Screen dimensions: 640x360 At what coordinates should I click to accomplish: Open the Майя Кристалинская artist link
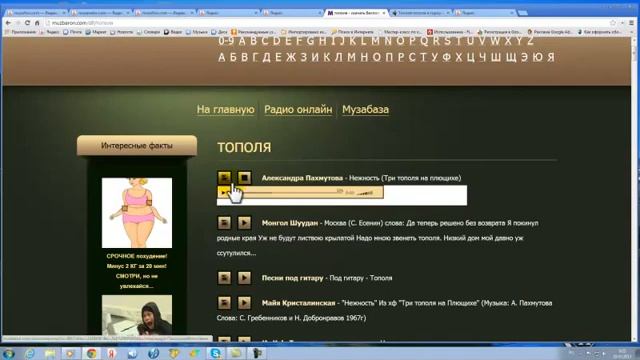pyautogui.click(x=298, y=303)
